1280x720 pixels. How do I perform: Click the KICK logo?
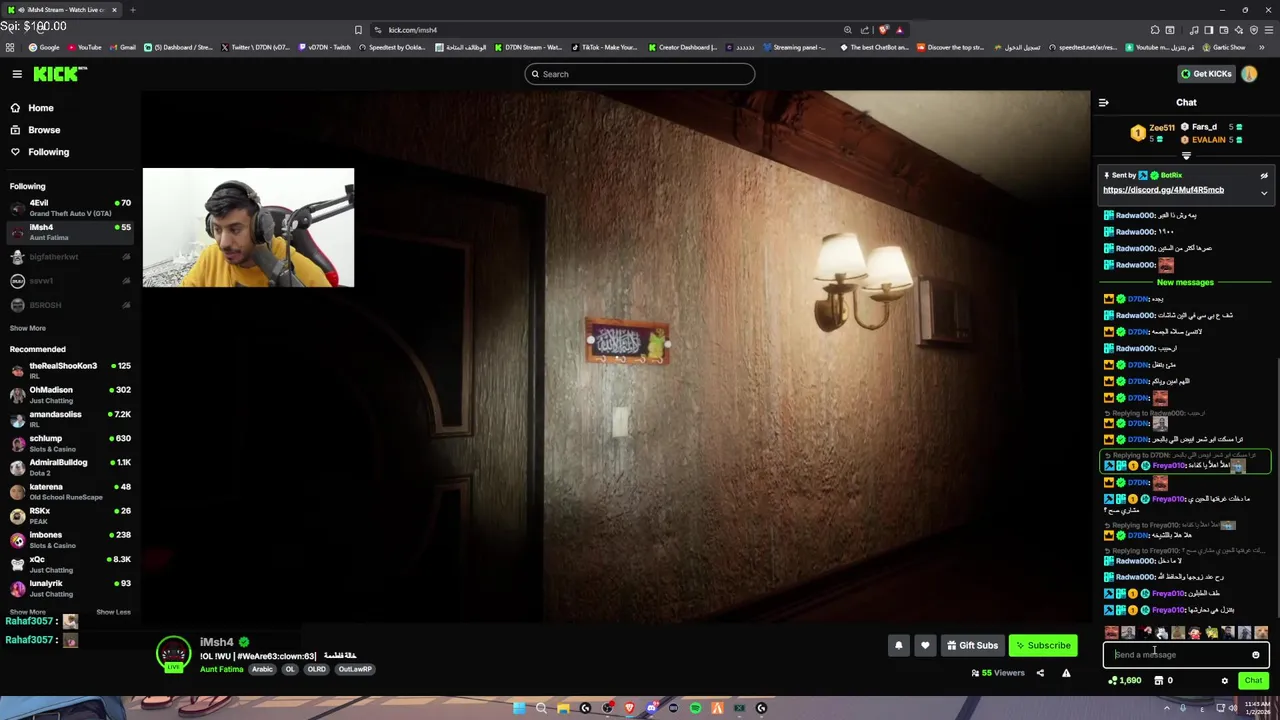(60, 74)
